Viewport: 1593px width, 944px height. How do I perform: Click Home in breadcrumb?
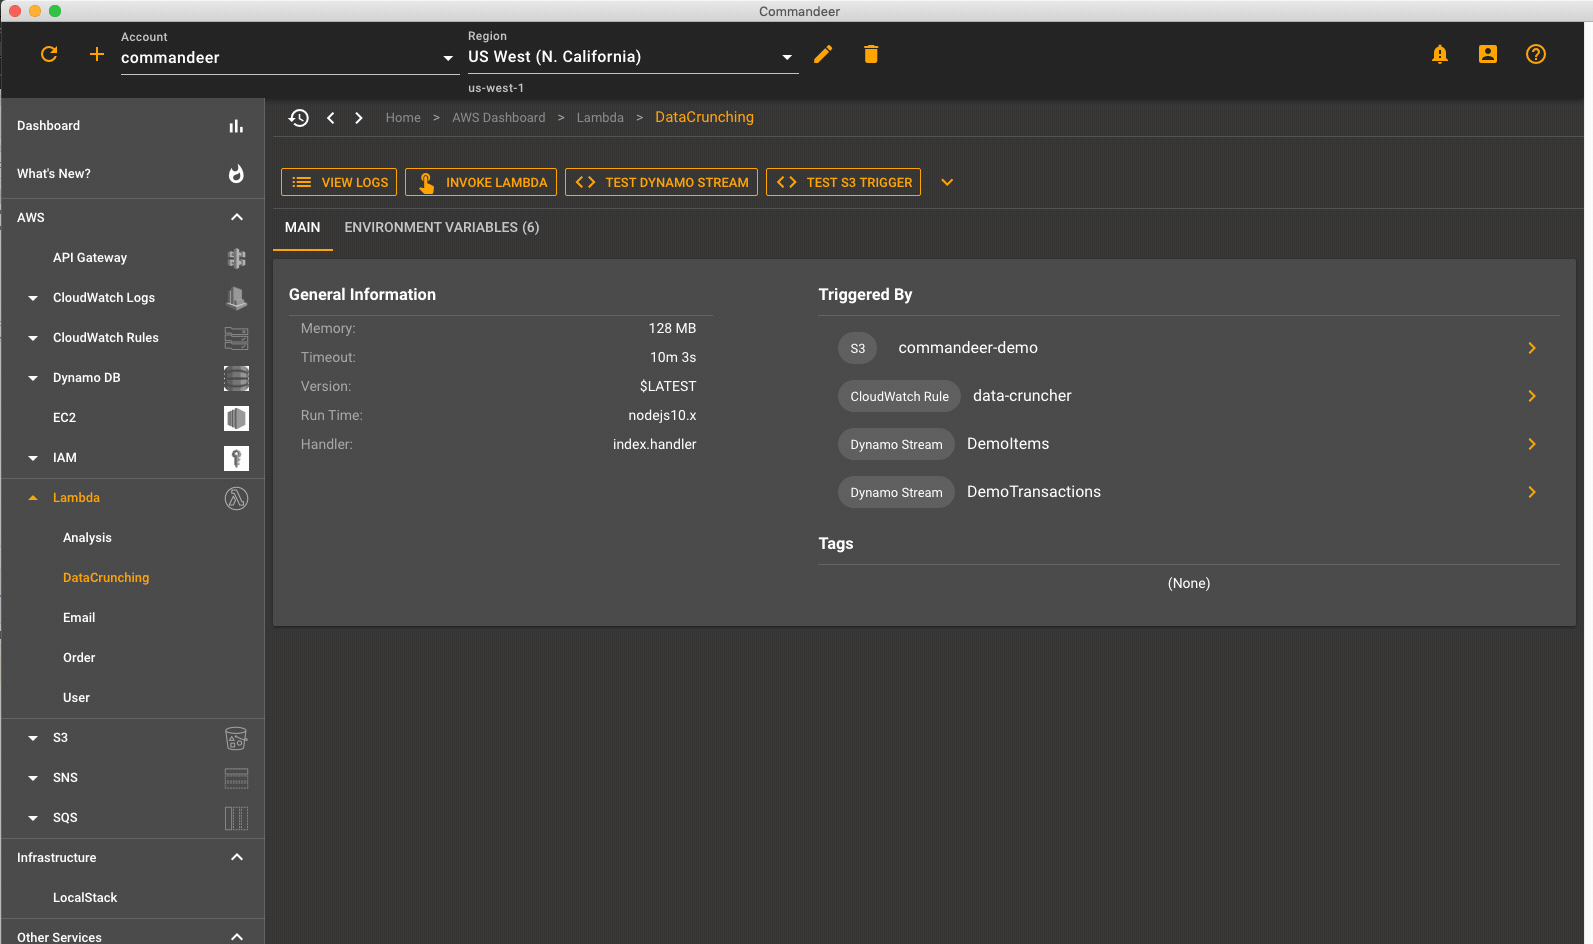(x=403, y=118)
